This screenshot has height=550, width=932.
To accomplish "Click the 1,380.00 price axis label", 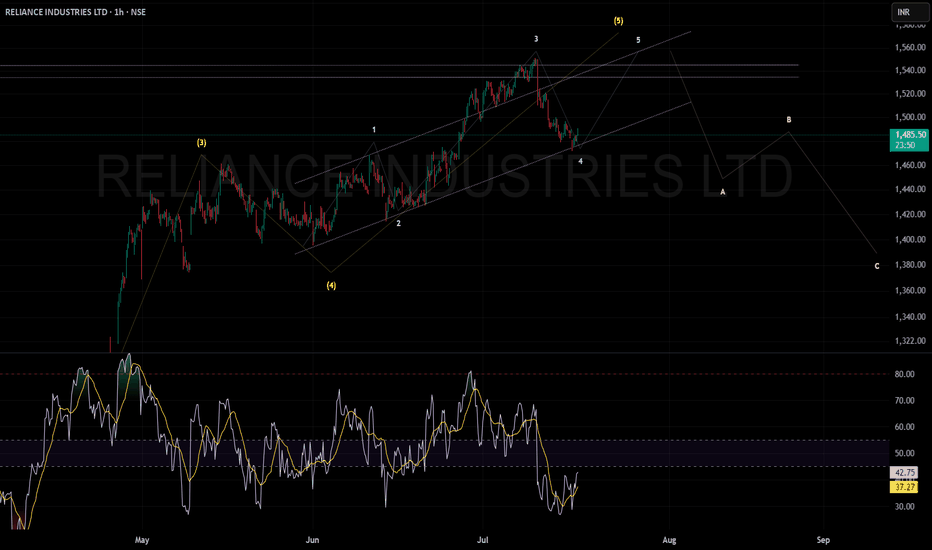I will [910, 265].
